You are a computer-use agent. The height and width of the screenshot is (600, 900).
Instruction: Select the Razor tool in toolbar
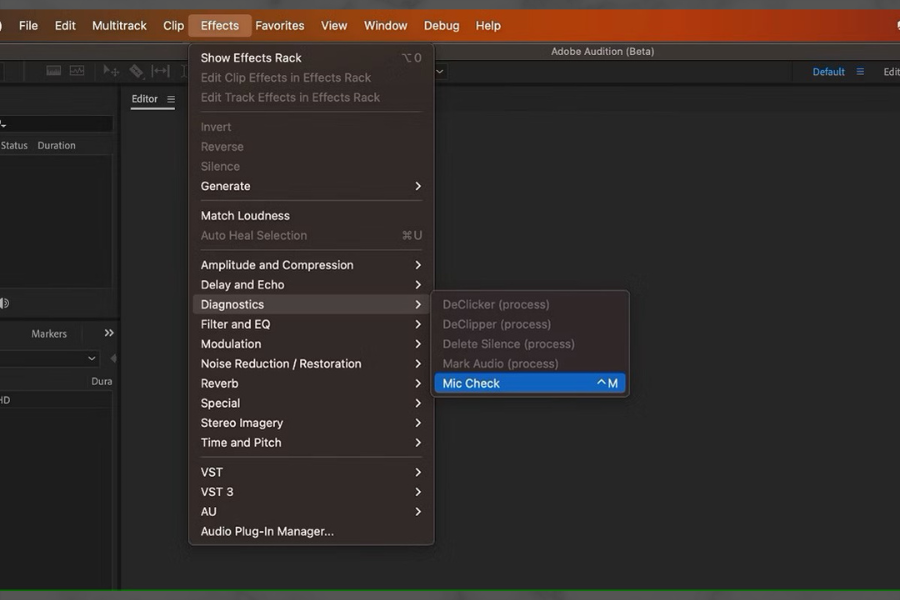pyautogui.click(x=136, y=71)
